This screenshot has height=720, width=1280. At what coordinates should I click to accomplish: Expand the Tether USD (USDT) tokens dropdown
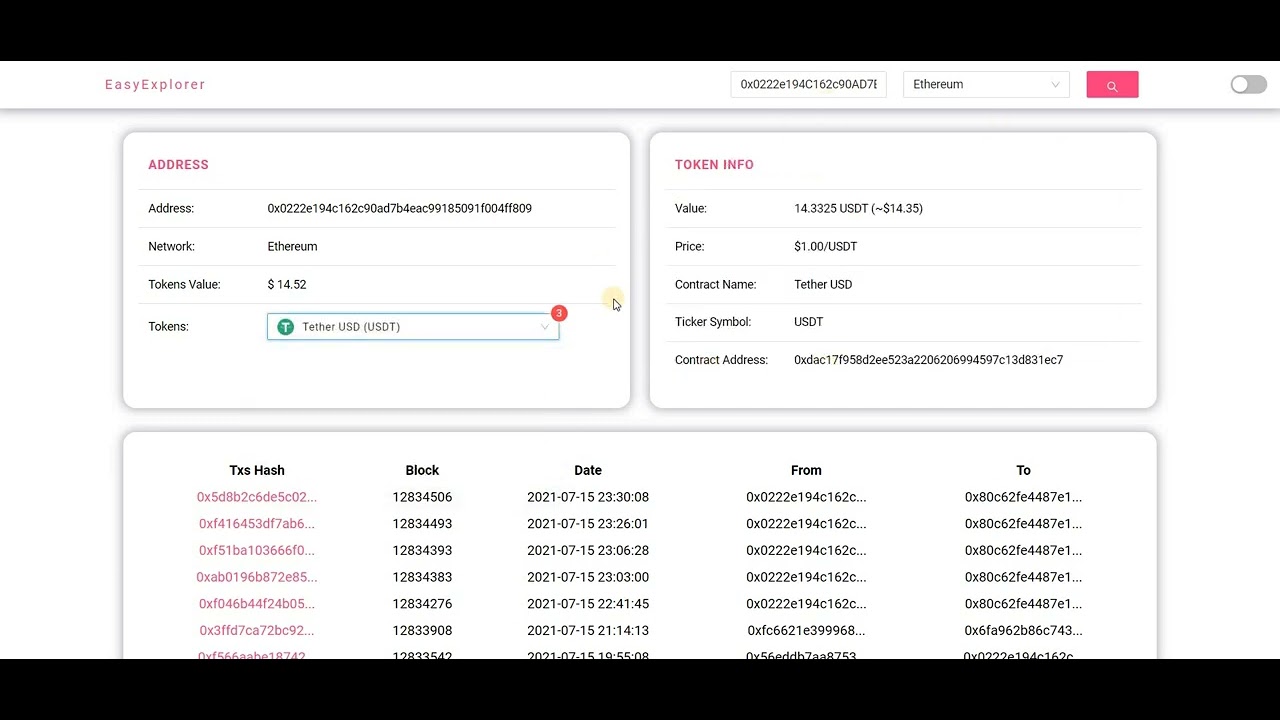click(413, 327)
